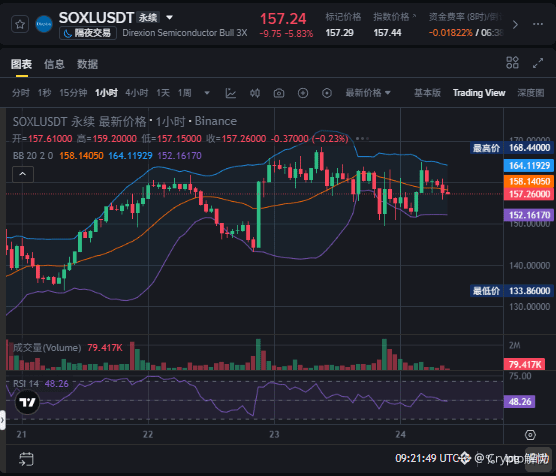Switch chart to 基本版 mode
This screenshot has width=556, height=476.
tap(427, 93)
